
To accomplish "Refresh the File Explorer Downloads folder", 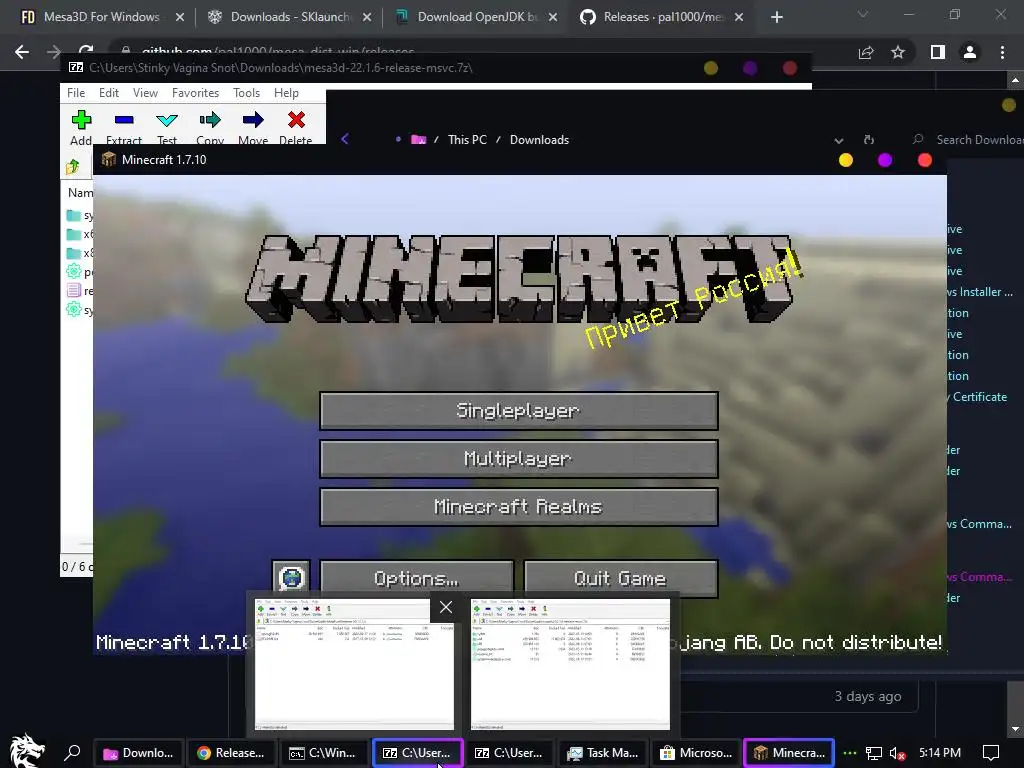I will click(x=869, y=140).
